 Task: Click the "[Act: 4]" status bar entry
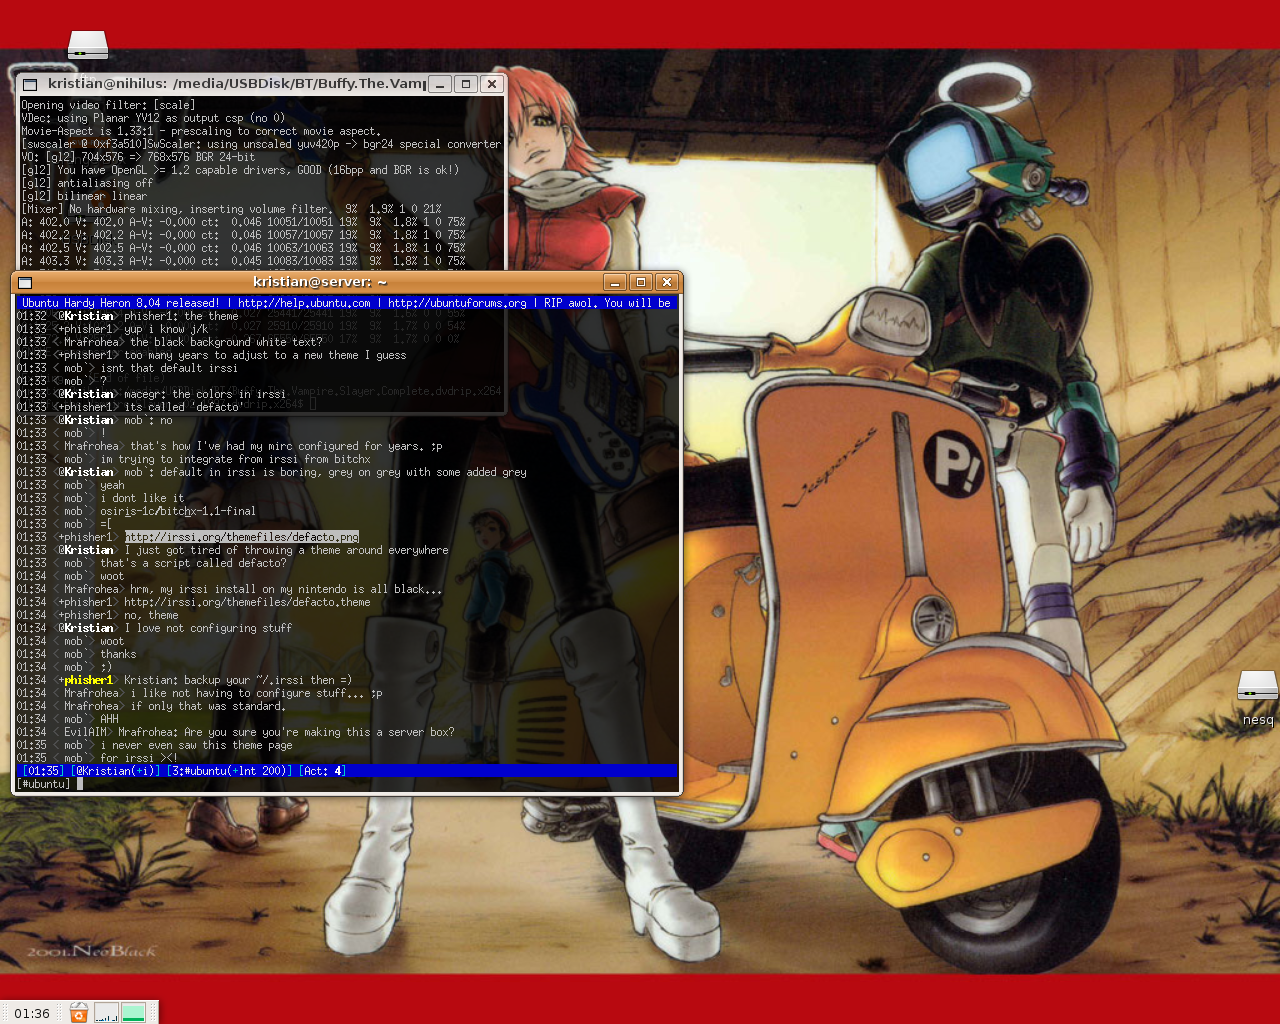coord(322,771)
